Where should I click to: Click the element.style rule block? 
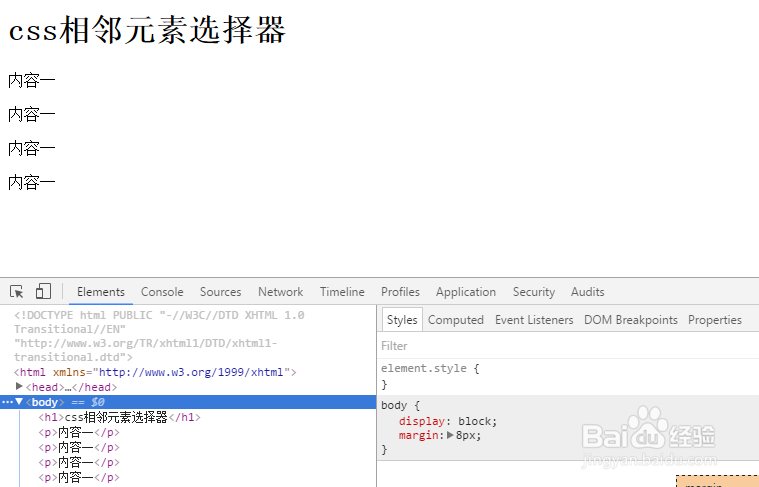pos(567,376)
